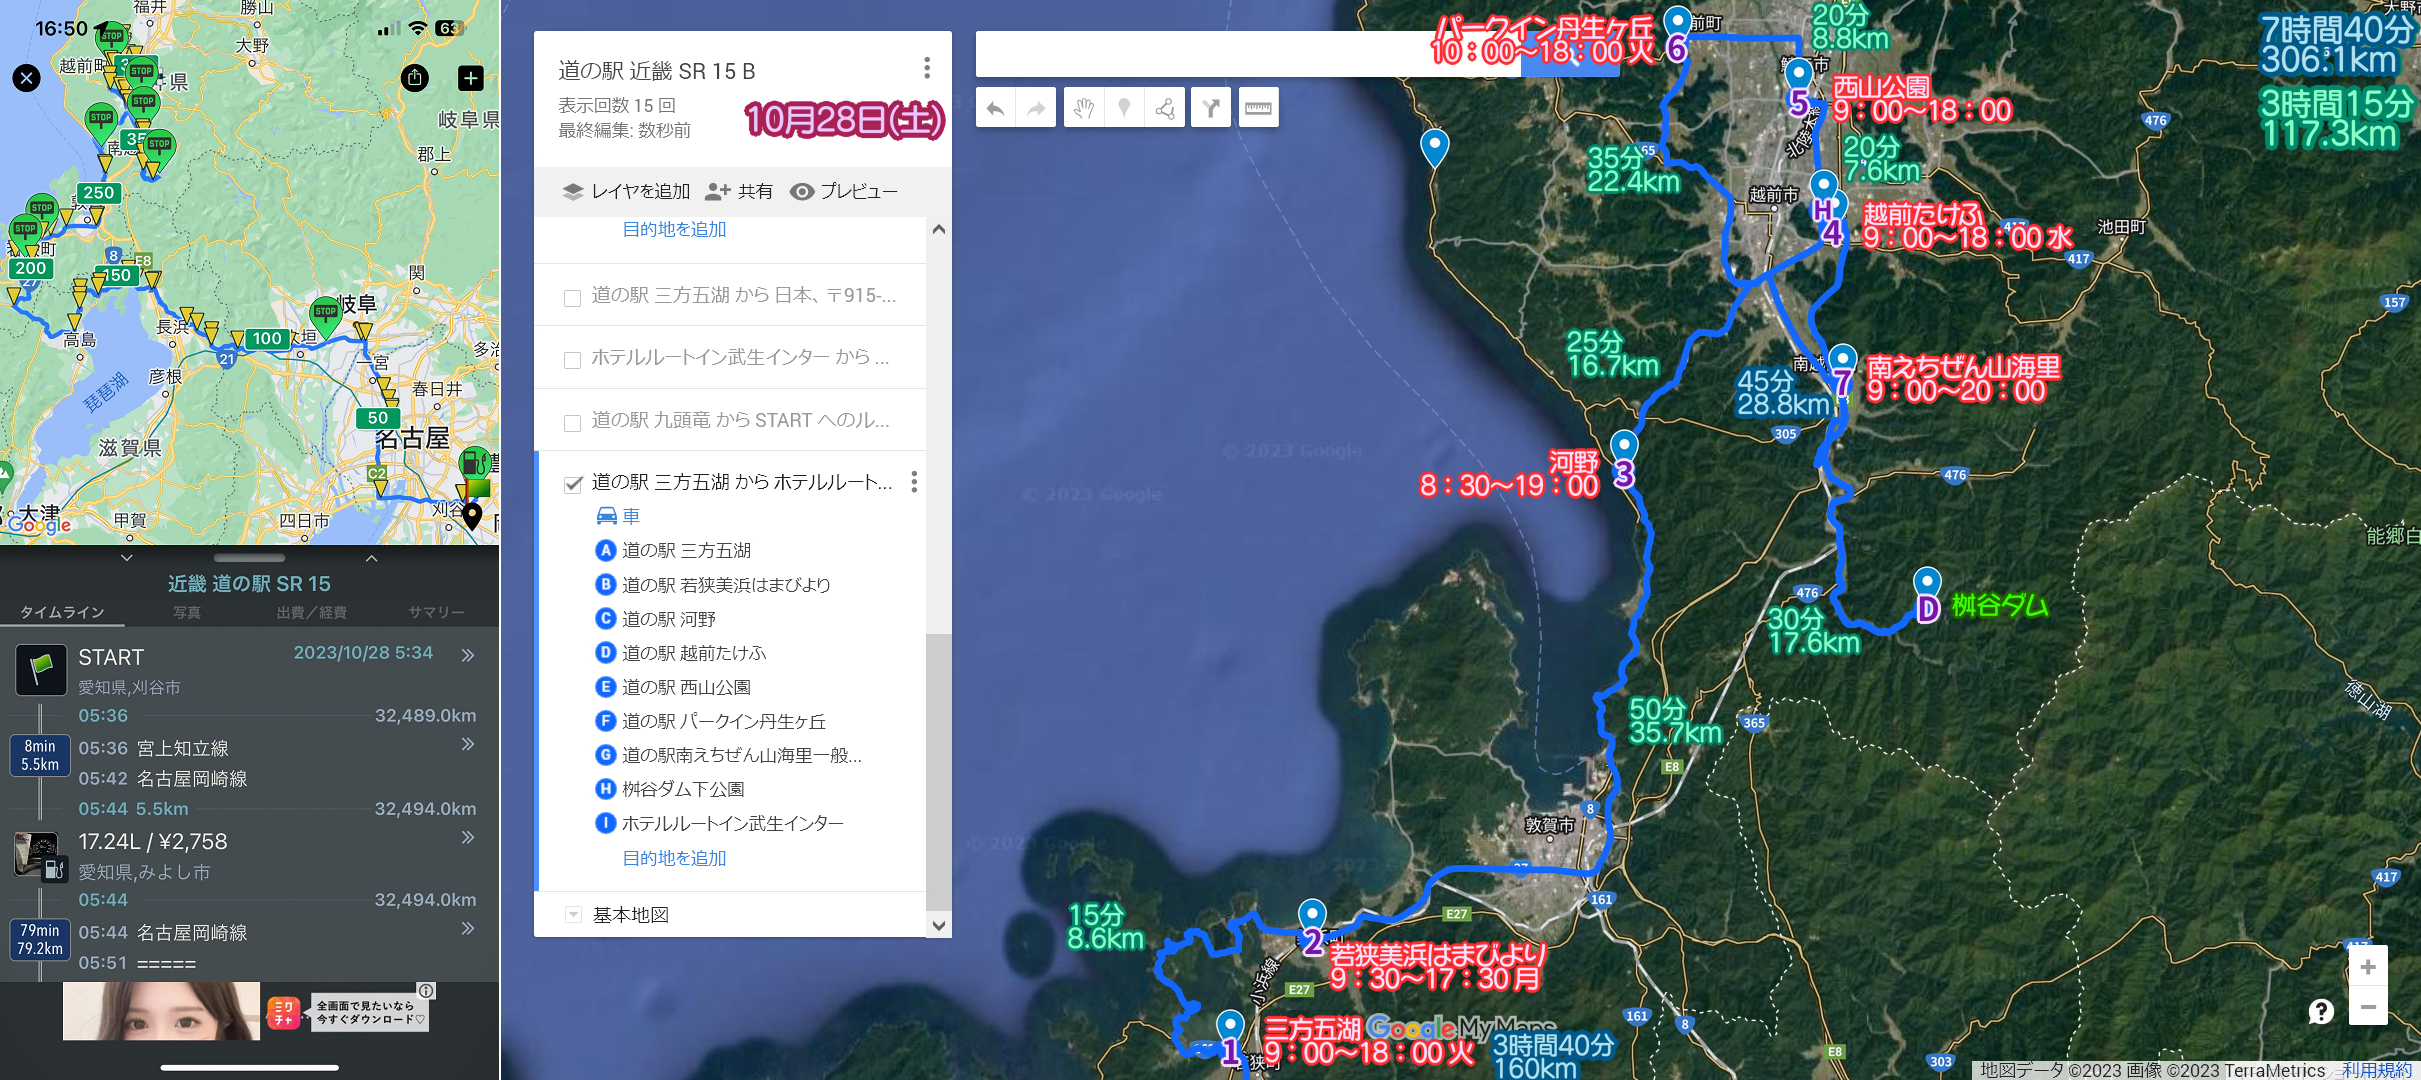This screenshot has width=2421, height=1080.
Task: Open the map help question icon
Action: tap(2321, 1011)
